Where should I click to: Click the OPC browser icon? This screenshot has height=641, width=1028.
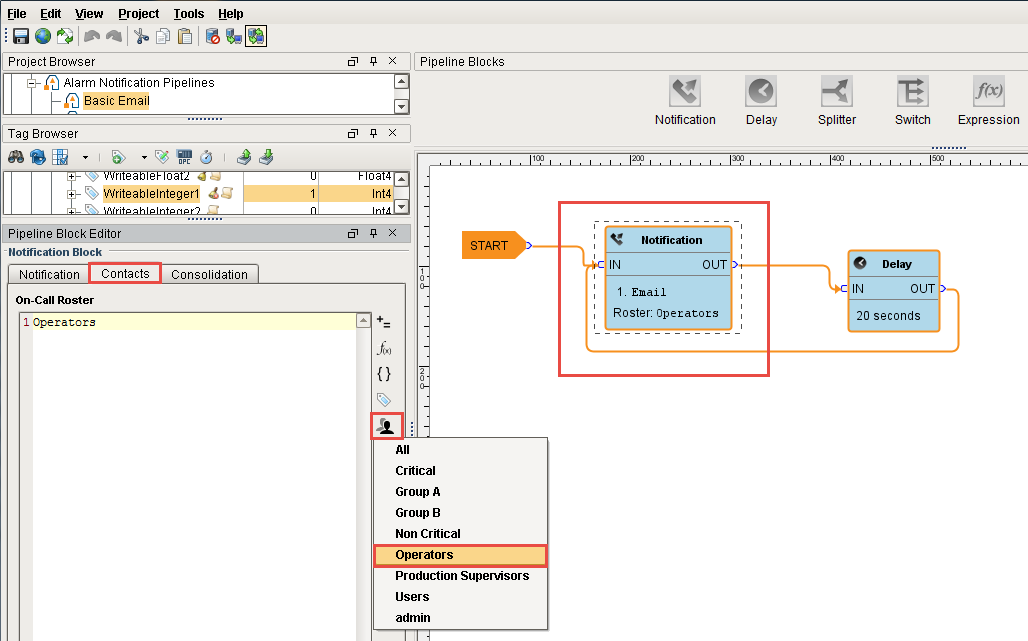[x=184, y=157]
